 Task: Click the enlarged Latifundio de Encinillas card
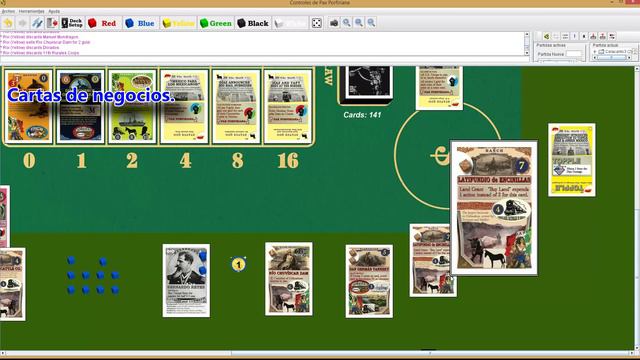pyautogui.click(x=493, y=208)
